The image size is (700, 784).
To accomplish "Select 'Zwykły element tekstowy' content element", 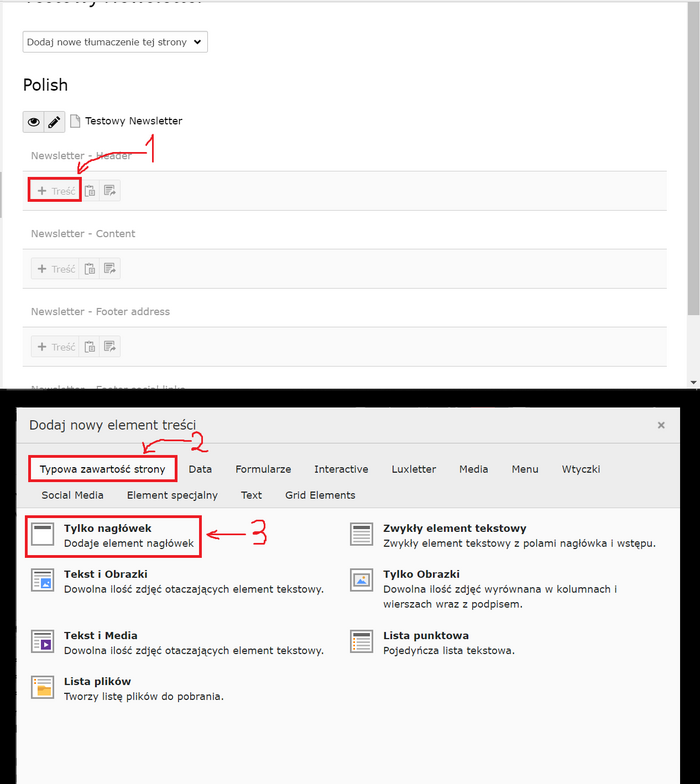I will point(454,528).
